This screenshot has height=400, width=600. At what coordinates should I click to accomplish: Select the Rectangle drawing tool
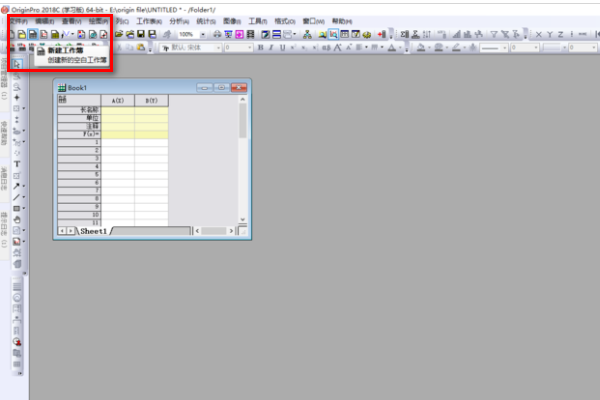[16, 208]
